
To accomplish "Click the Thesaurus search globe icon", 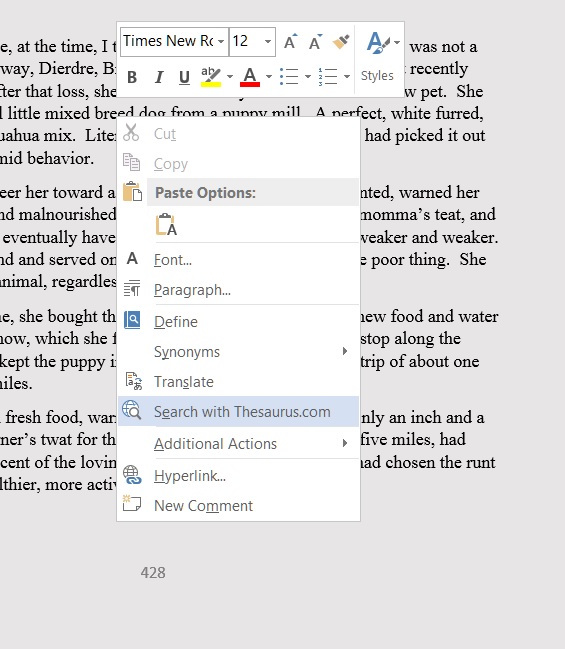I will (x=132, y=410).
